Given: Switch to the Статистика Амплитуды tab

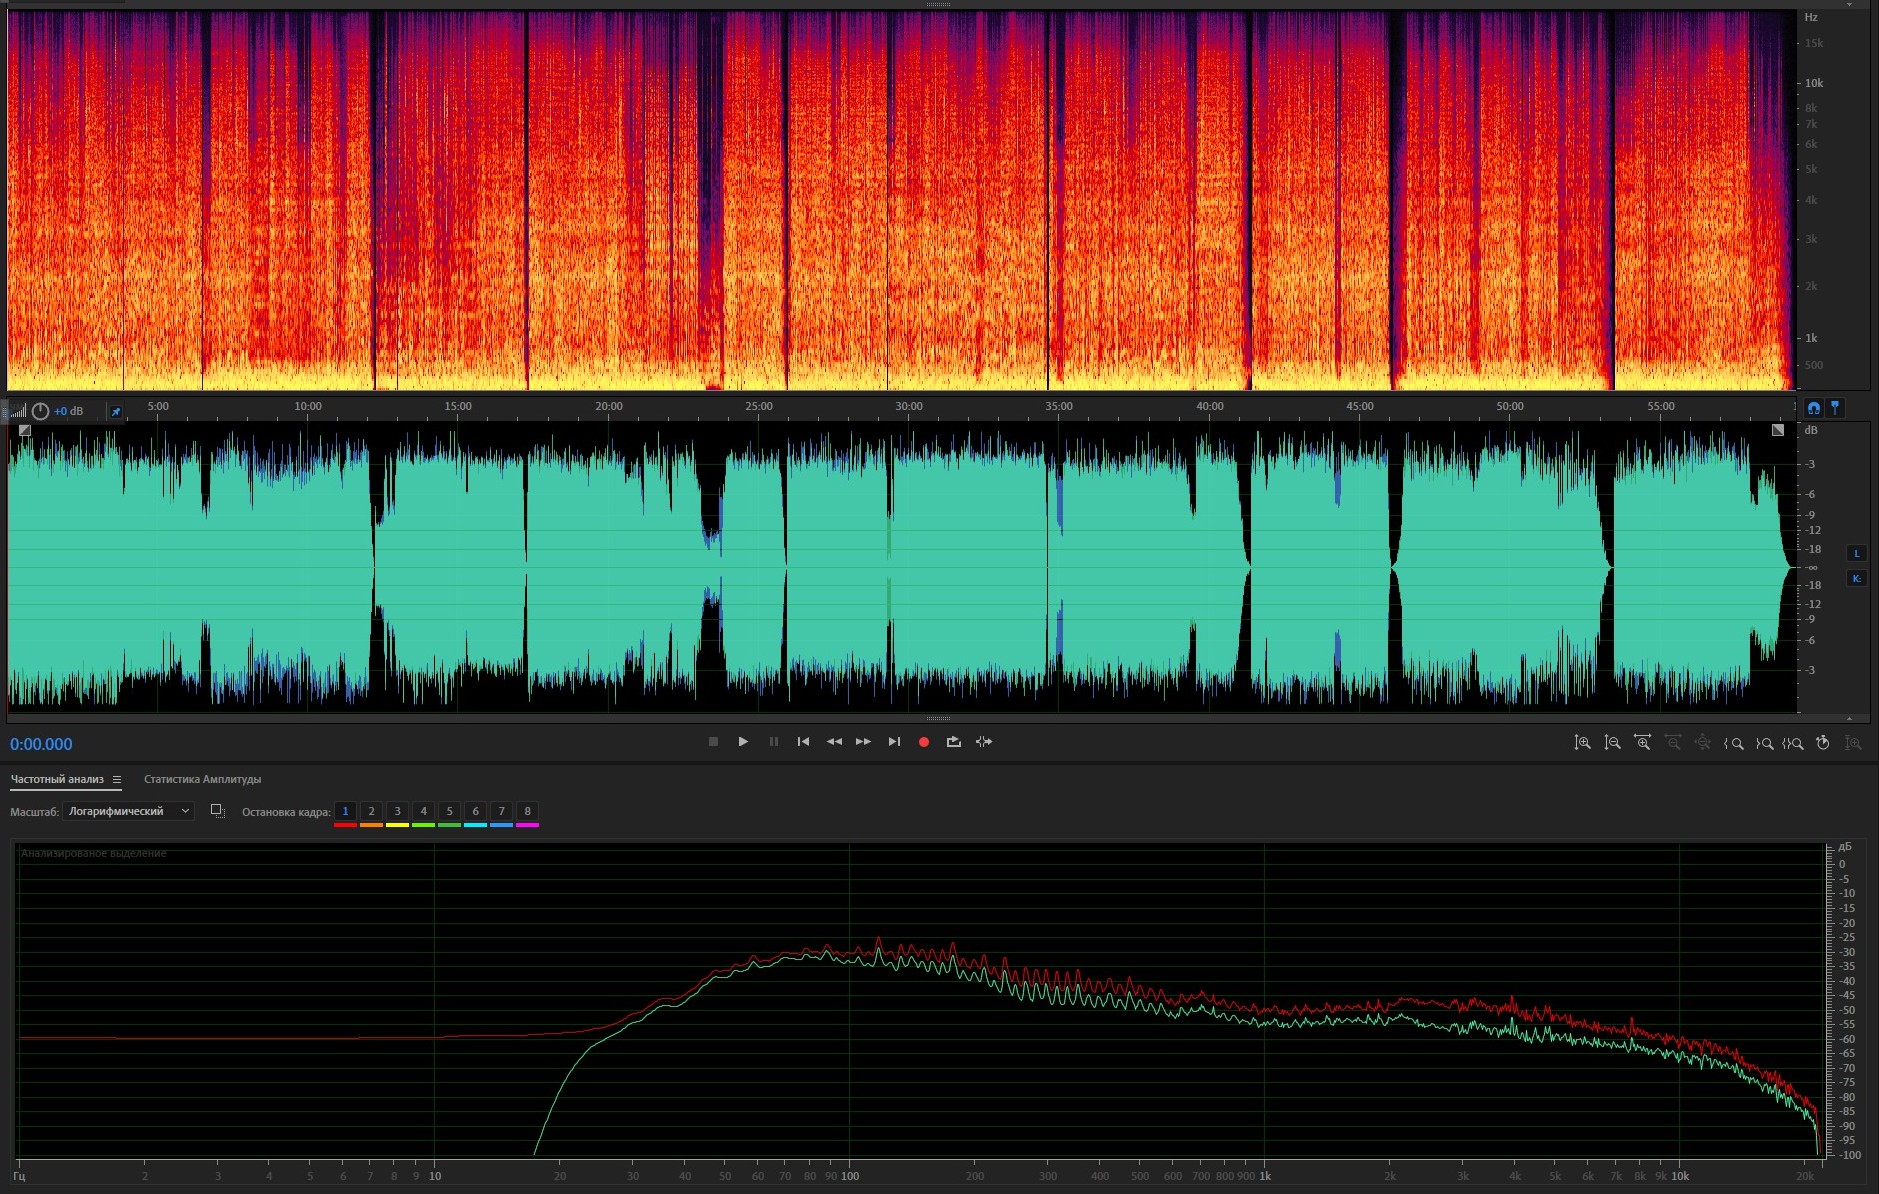Looking at the screenshot, I should point(202,779).
